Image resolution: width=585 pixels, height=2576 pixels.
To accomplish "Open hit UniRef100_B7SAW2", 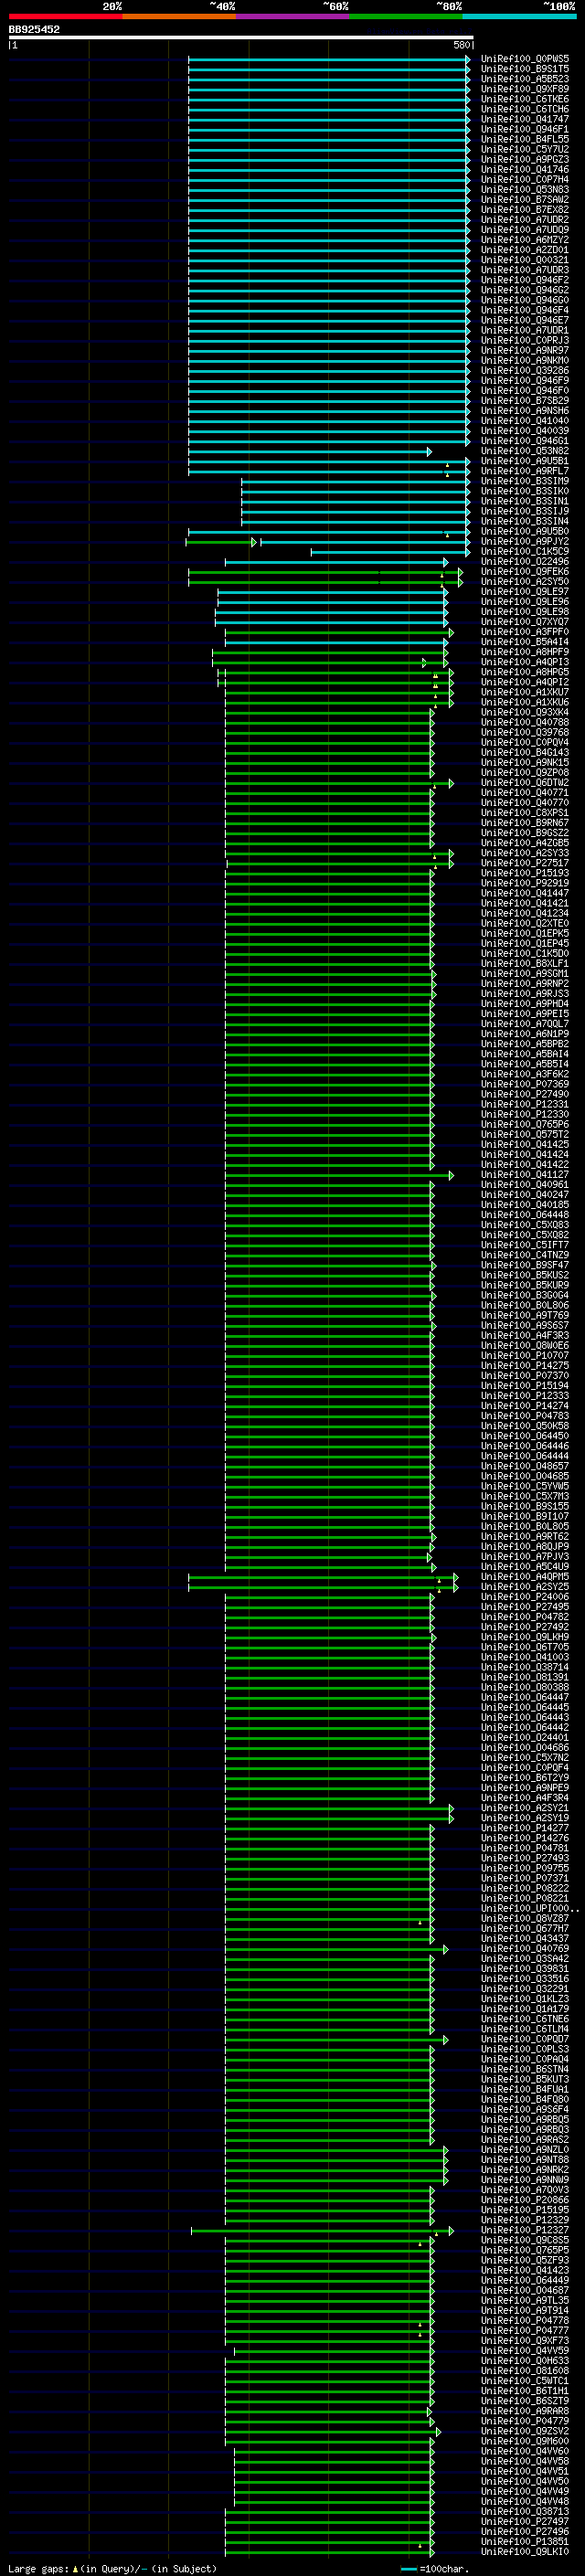I will point(524,200).
